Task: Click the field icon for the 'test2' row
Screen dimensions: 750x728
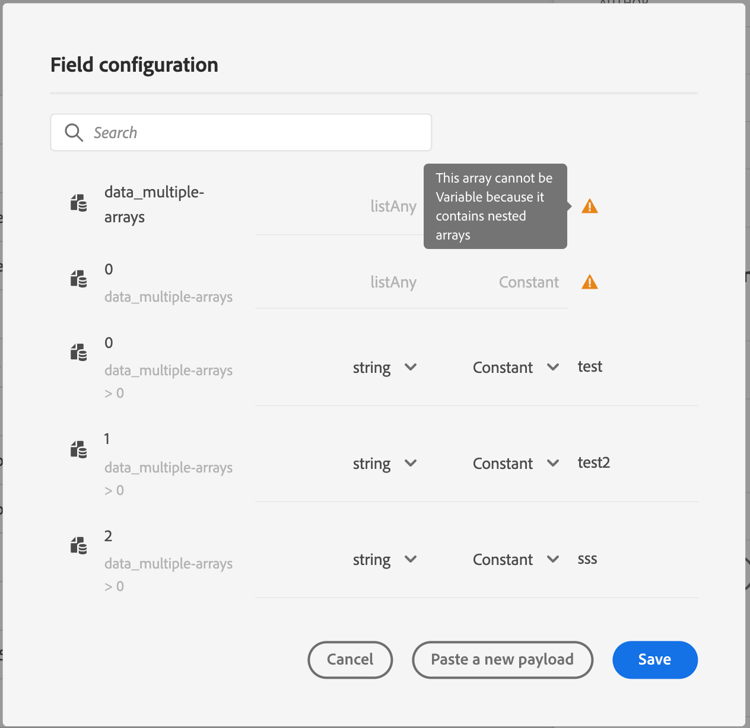Action: [79, 449]
